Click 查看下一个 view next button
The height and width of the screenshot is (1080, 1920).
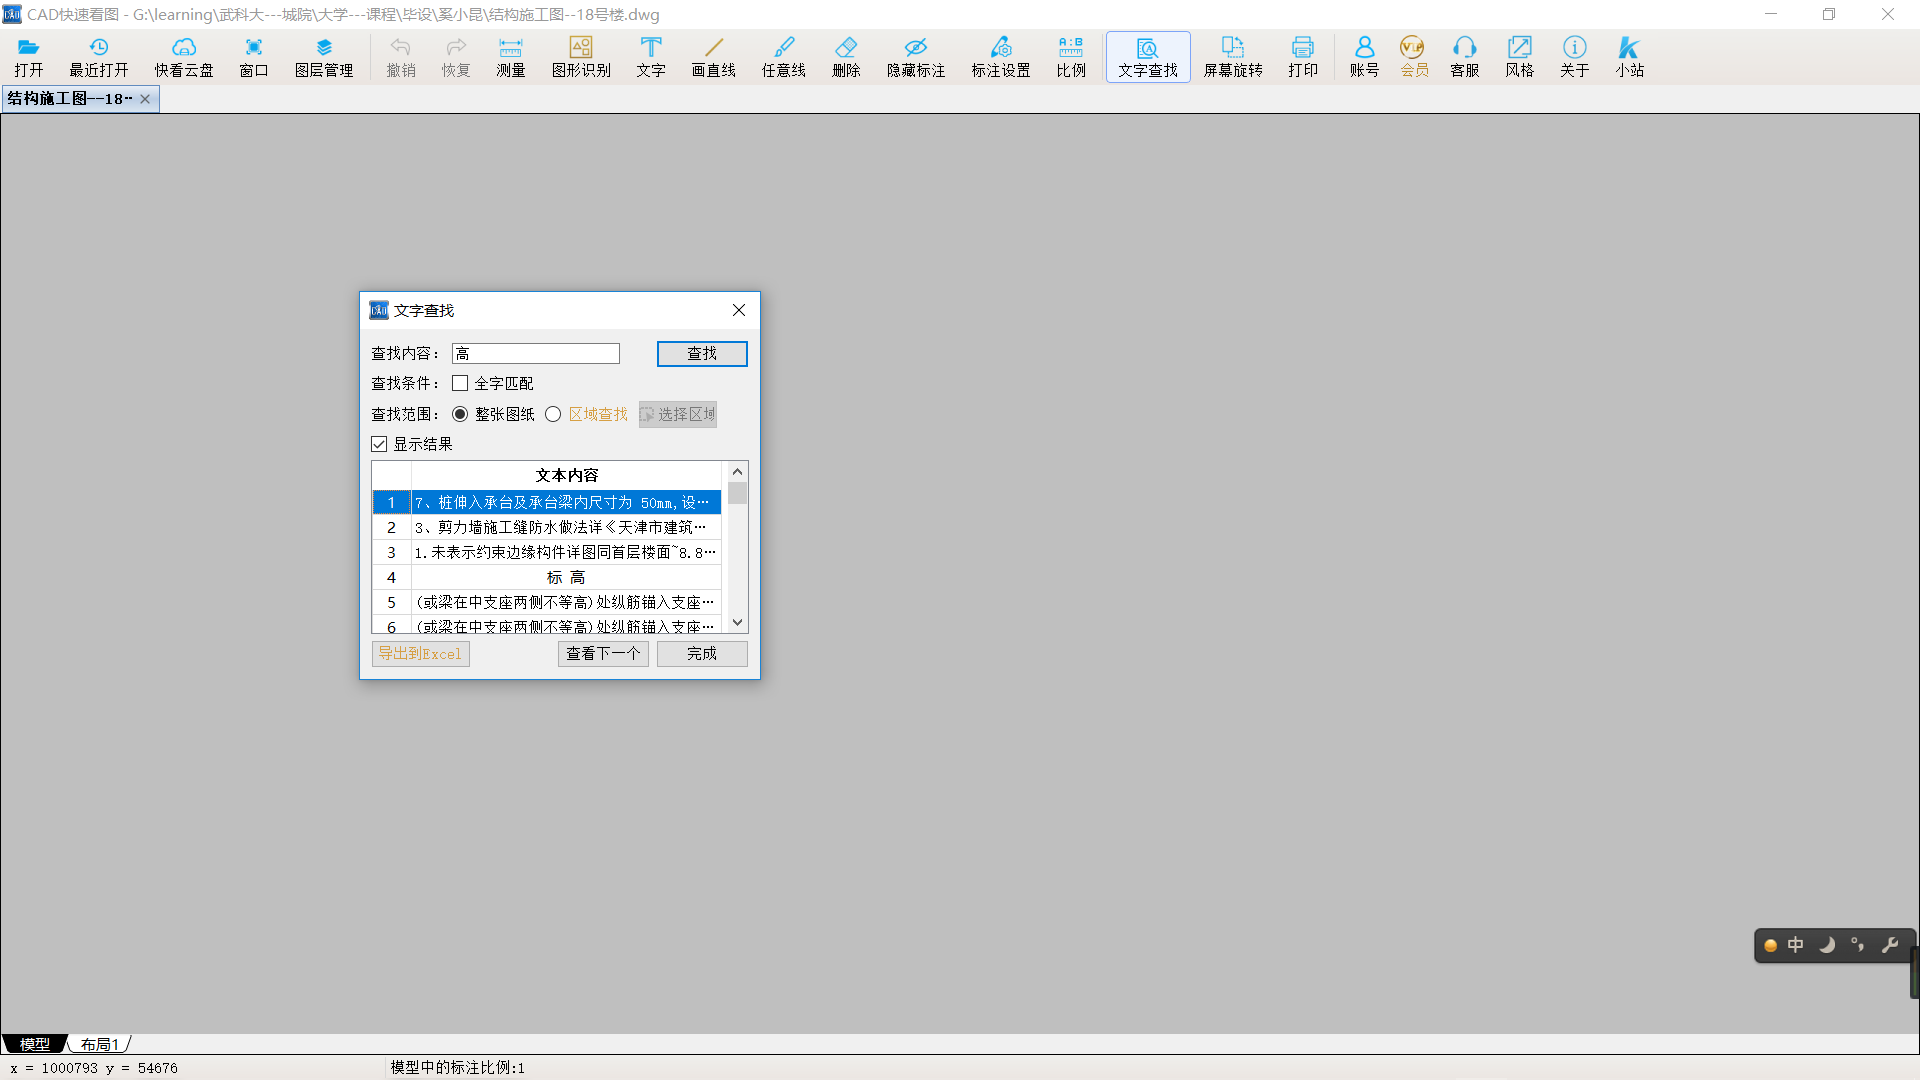tap(603, 654)
